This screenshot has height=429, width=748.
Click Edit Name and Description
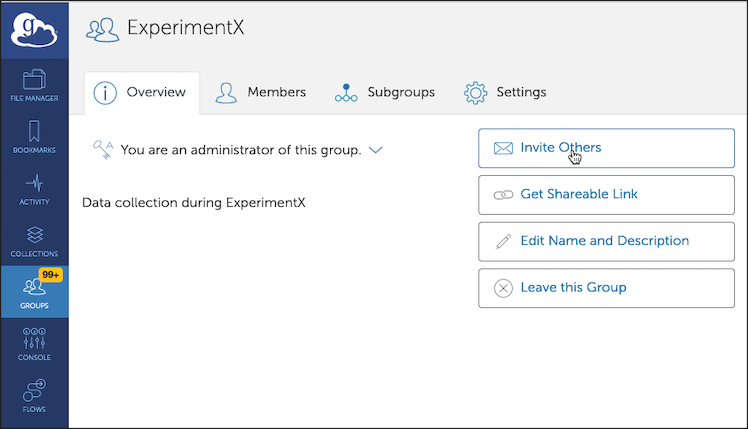[x=606, y=241]
